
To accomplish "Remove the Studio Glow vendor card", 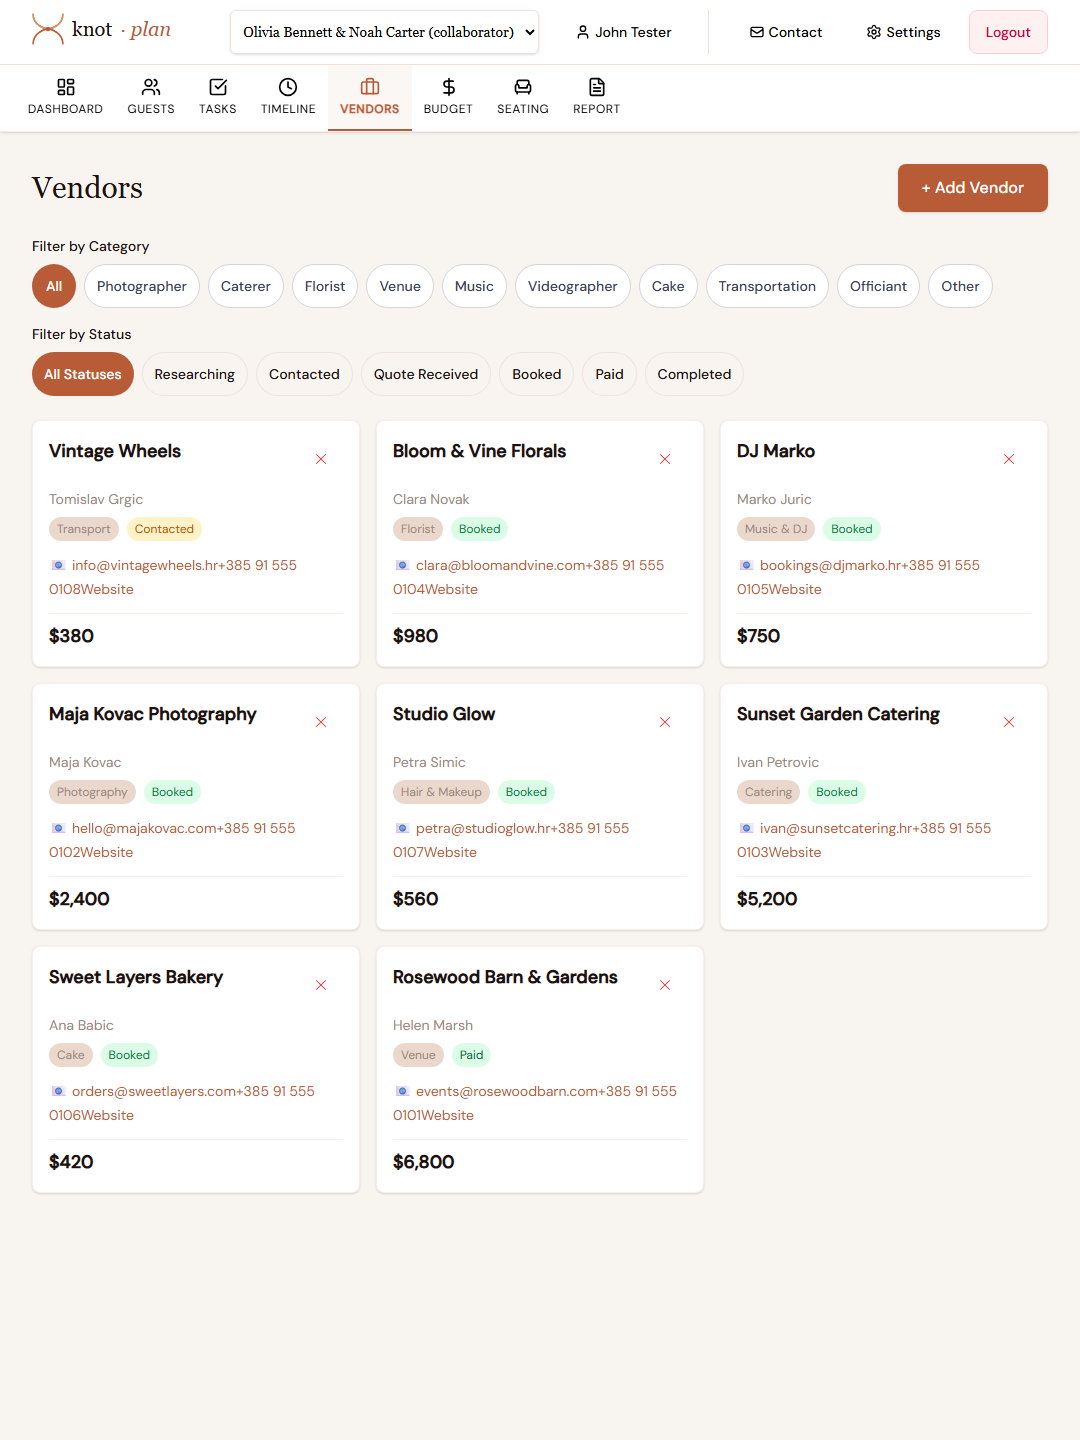I will pyautogui.click(x=665, y=722).
